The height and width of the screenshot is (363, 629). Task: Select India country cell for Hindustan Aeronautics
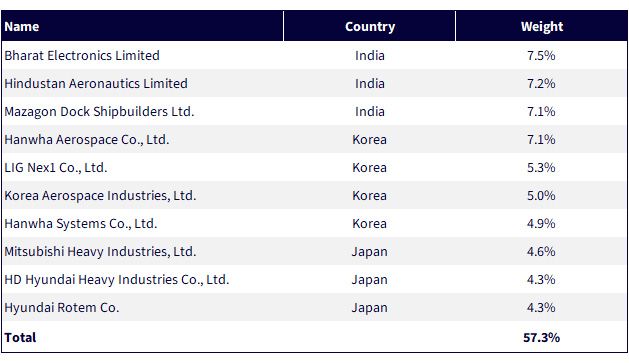click(x=369, y=83)
